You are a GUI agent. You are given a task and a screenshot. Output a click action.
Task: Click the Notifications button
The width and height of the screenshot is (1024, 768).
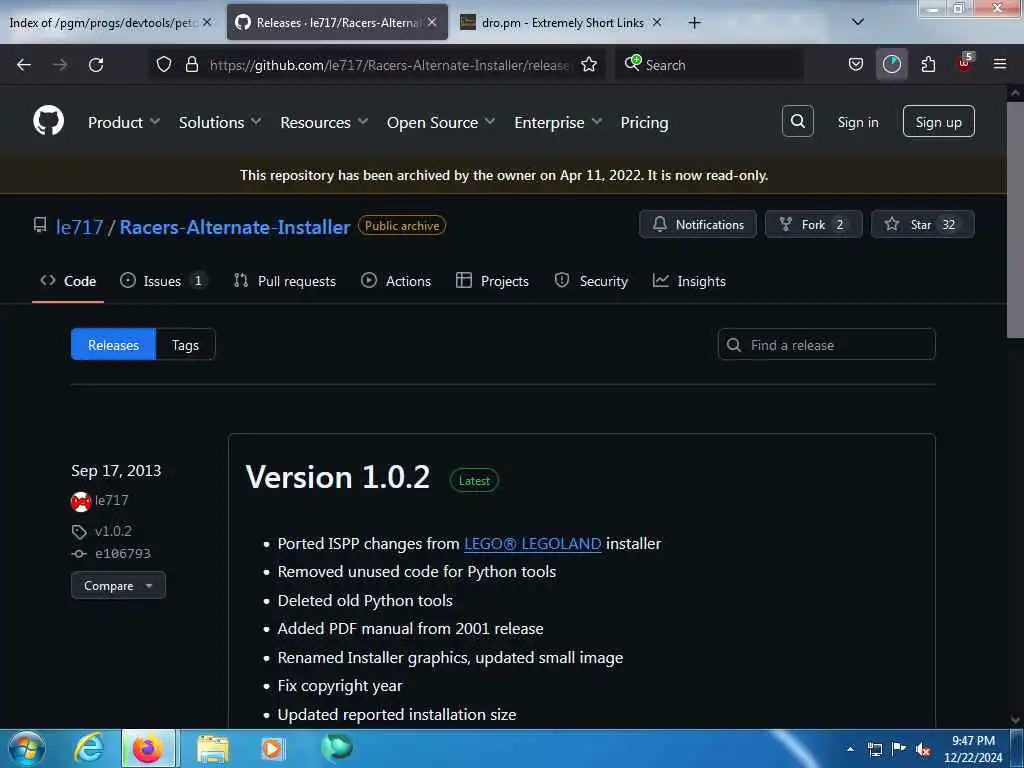point(697,224)
